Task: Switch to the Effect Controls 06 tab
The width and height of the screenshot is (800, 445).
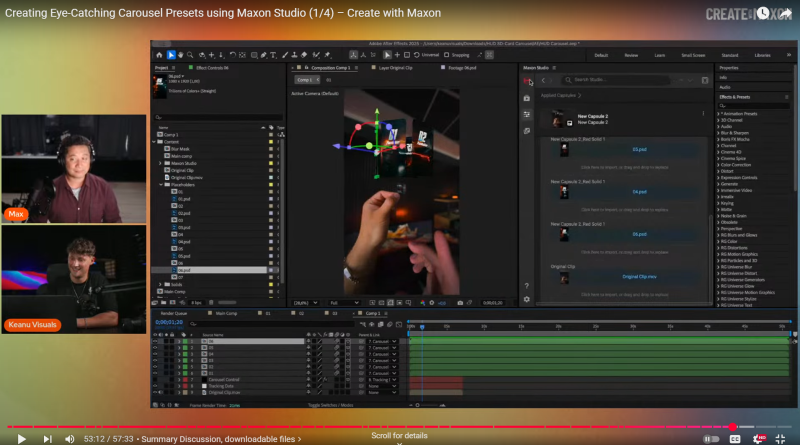Action: click(212, 67)
